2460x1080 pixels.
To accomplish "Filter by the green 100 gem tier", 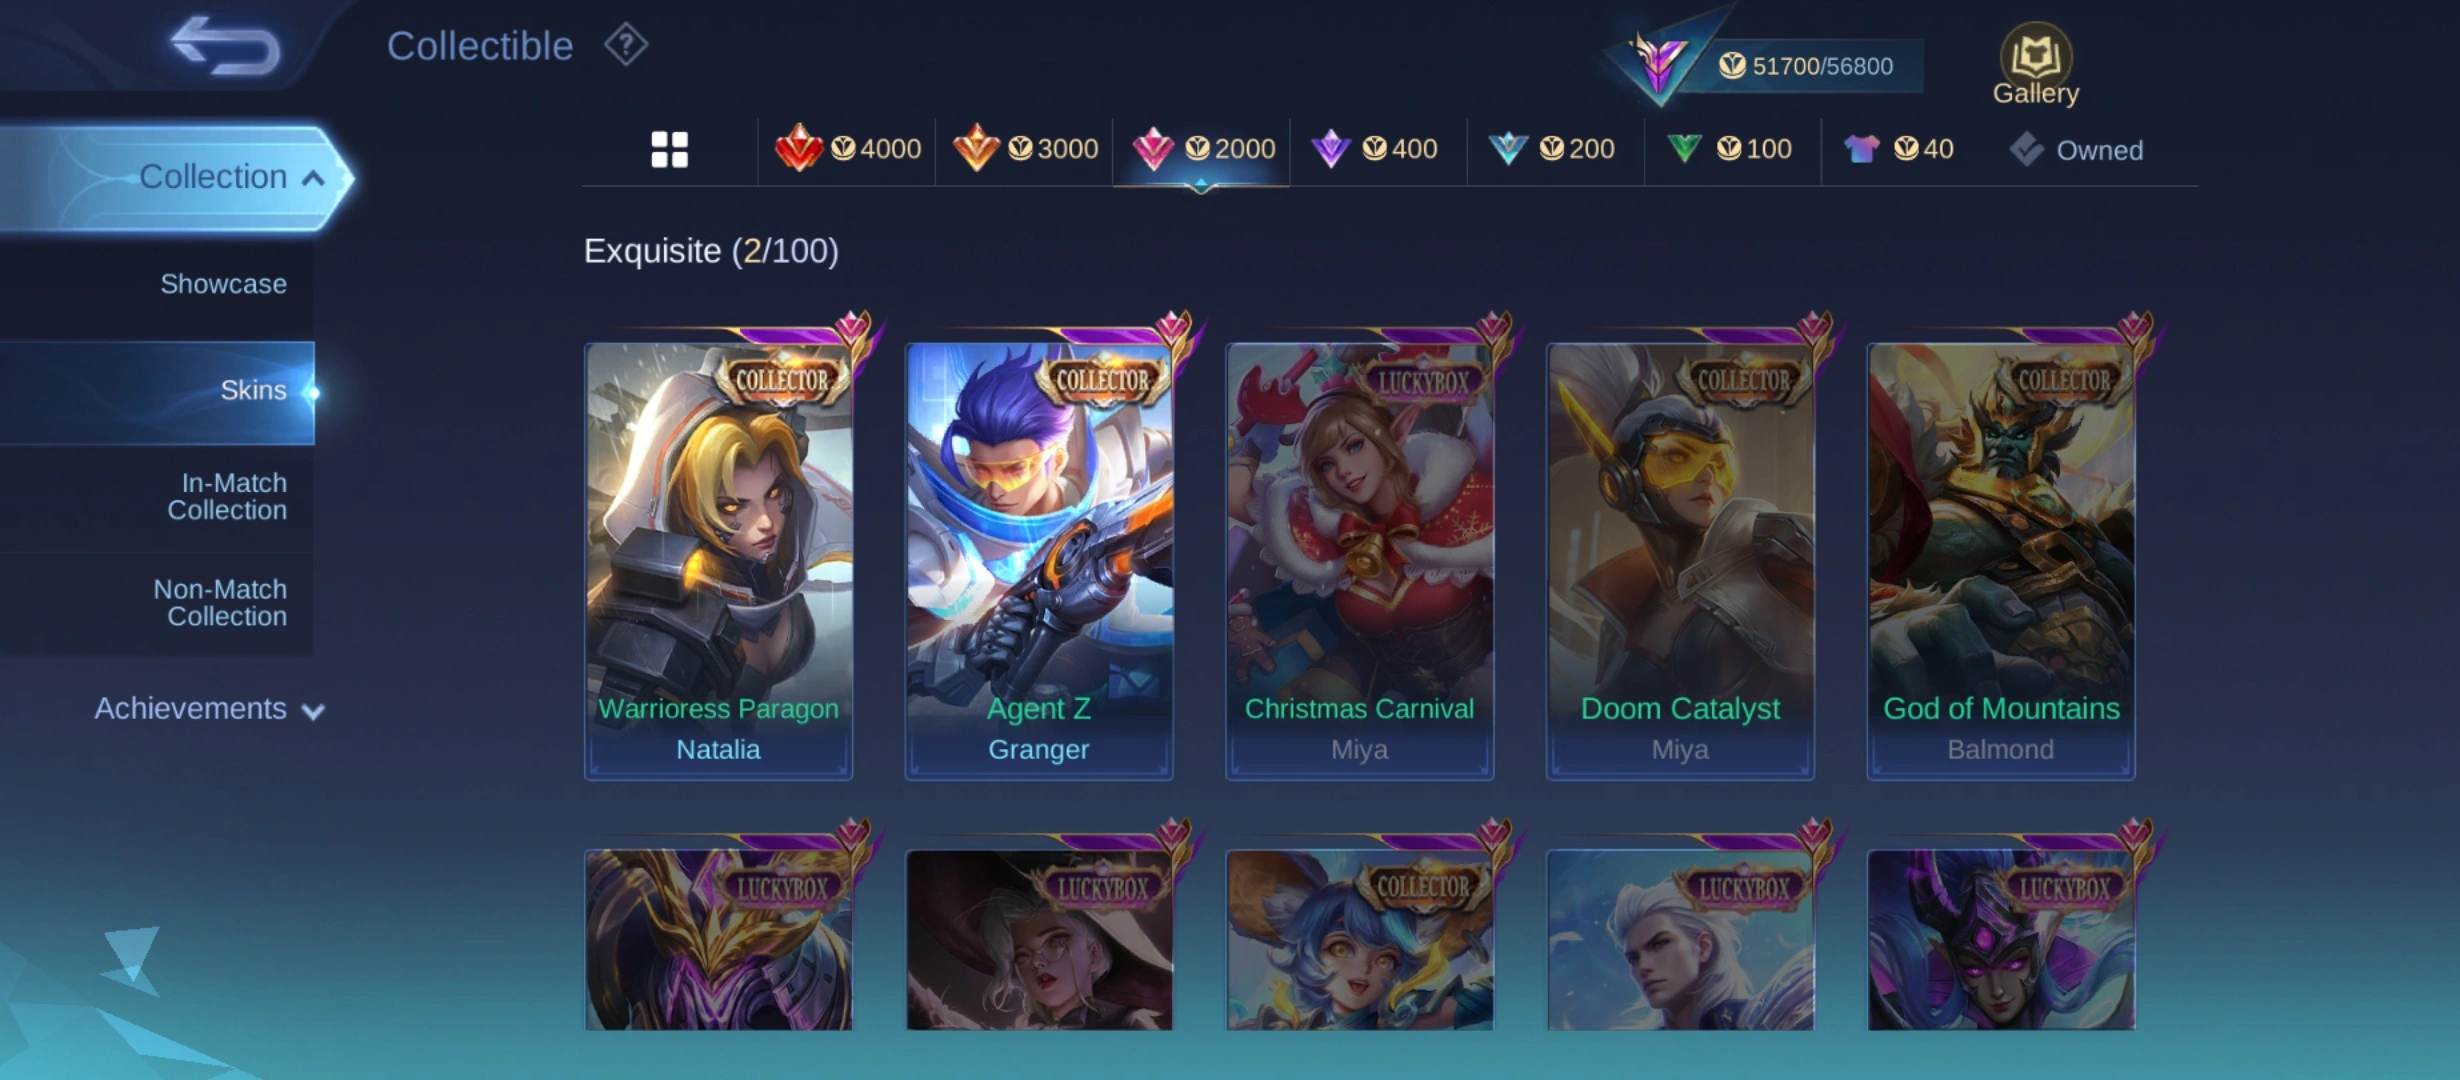I will pyautogui.click(x=1729, y=149).
